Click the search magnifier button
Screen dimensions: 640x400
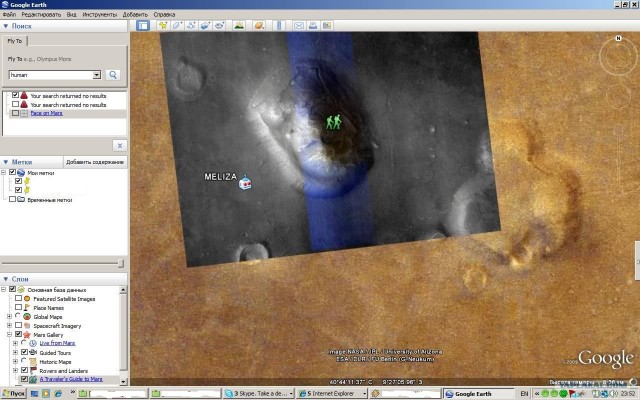pos(113,75)
